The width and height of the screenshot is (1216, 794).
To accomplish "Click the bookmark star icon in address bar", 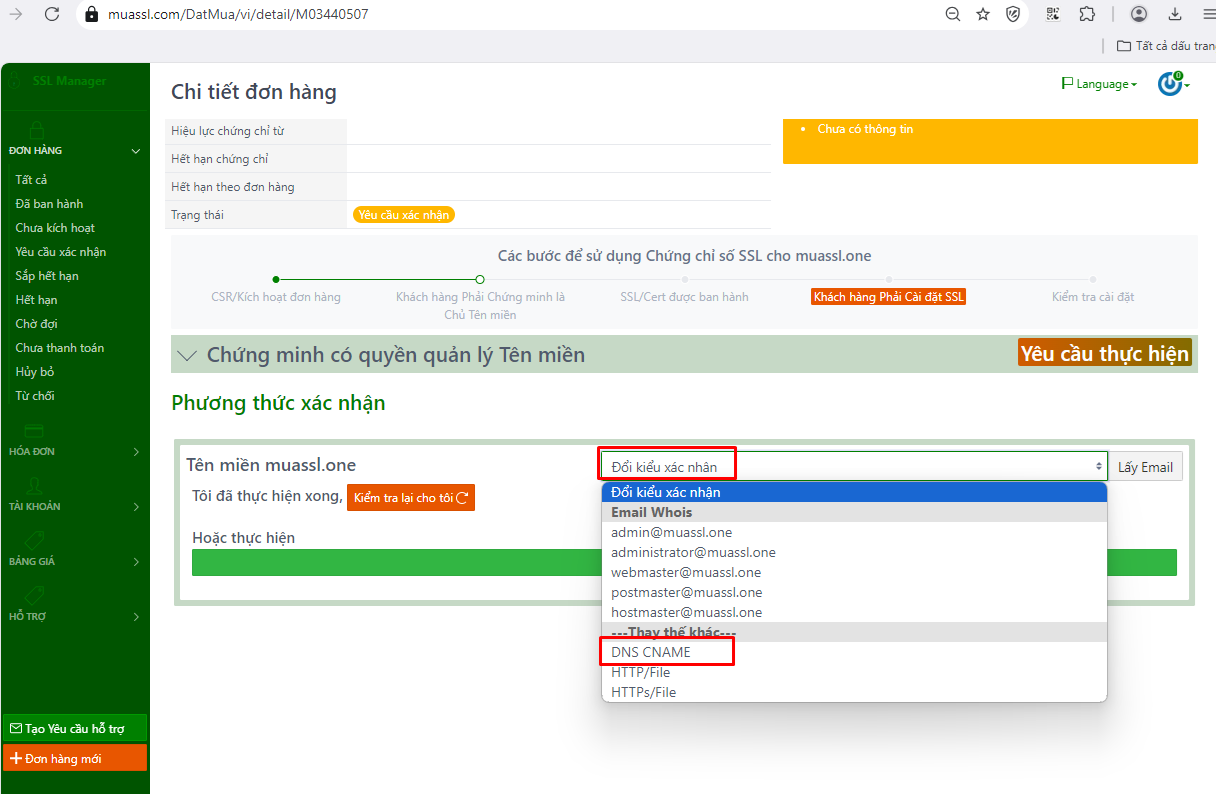I will pos(983,14).
